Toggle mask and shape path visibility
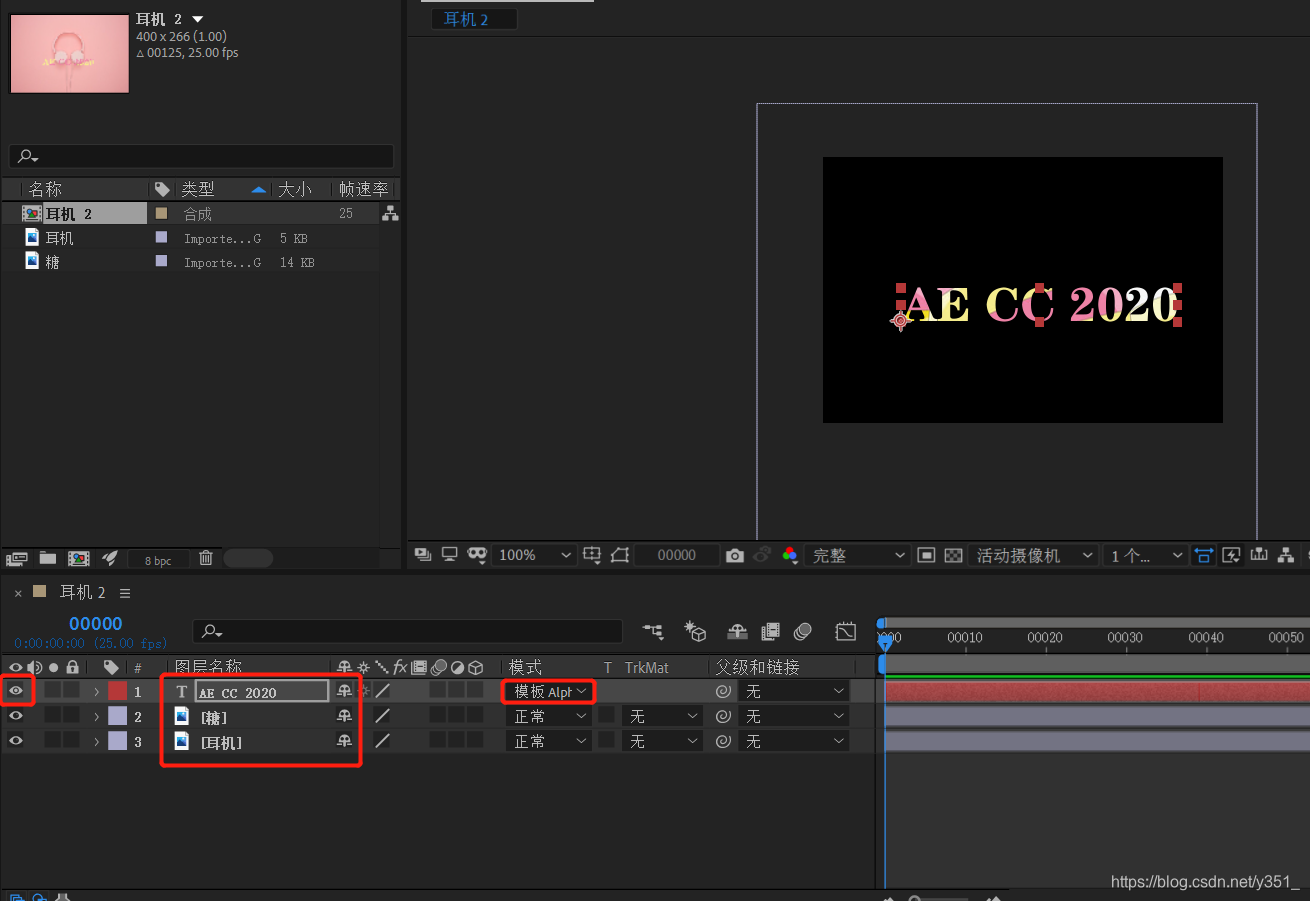This screenshot has height=901, width=1310. click(477, 554)
